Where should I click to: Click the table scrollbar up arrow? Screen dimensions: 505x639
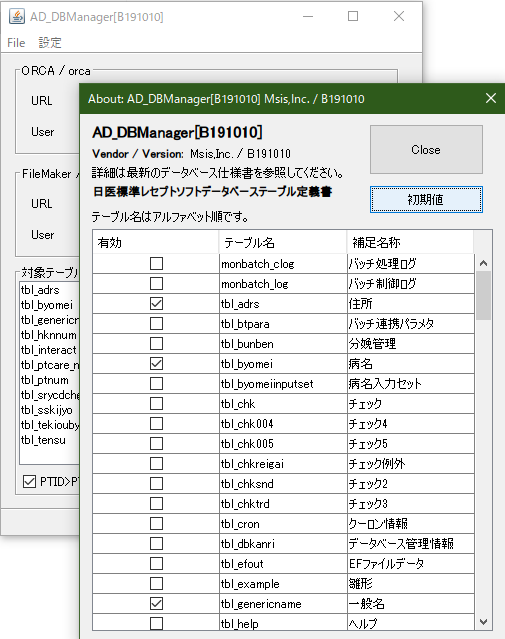click(483, 263)
